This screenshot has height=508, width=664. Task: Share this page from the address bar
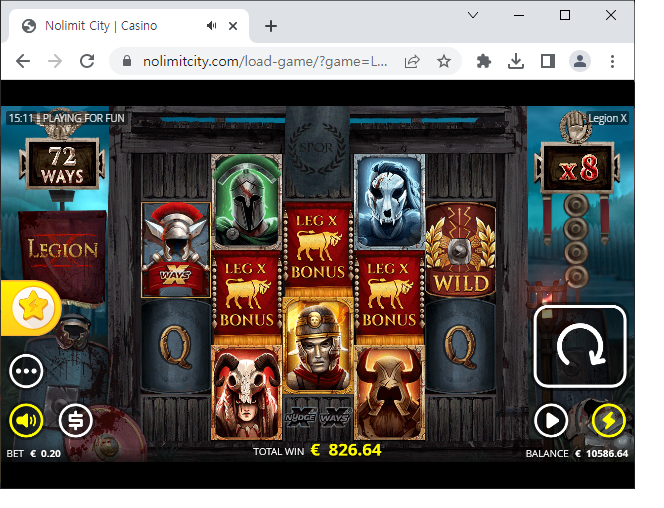tap(412, 61)
